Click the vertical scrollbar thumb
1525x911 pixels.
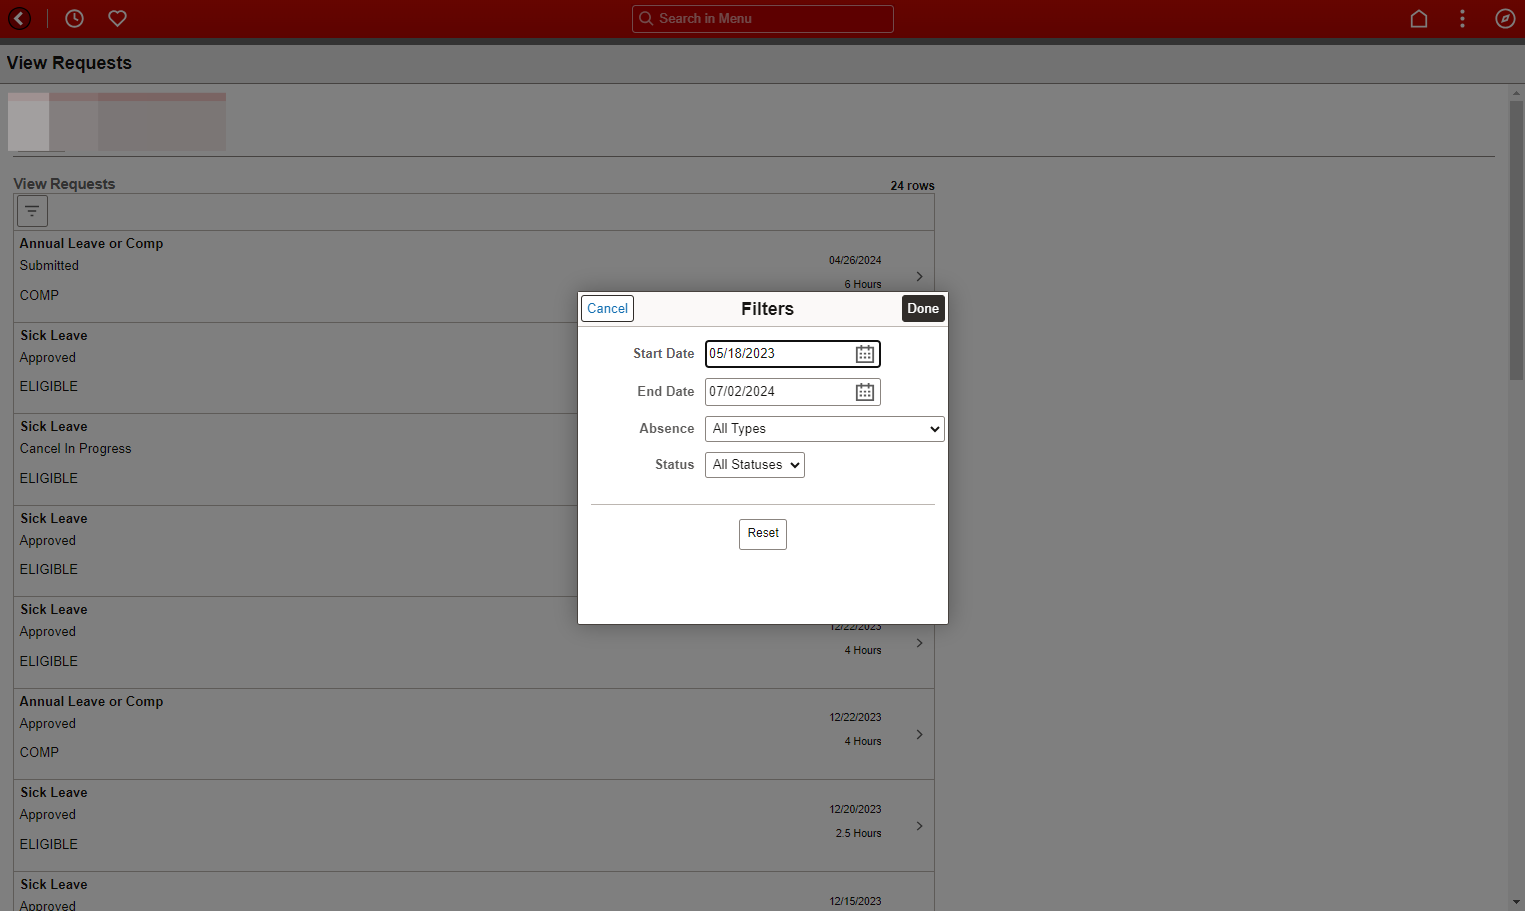point(1516,240)
